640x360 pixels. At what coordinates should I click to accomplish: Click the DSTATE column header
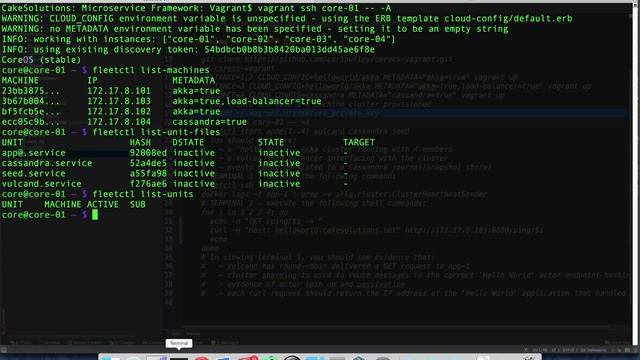[x=188, y=142]
